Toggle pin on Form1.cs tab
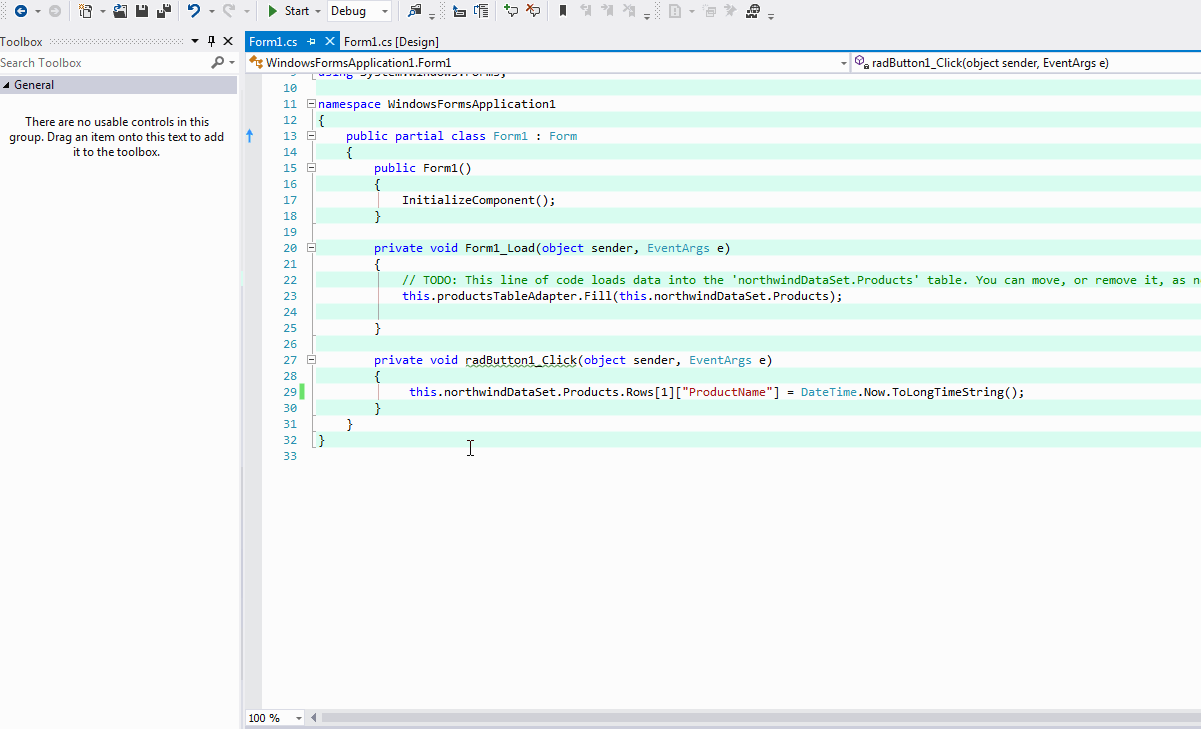 (x=312, y=41)
